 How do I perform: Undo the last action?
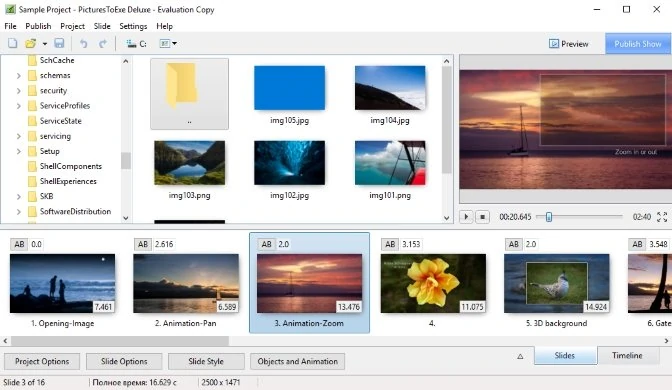point(84,43)
